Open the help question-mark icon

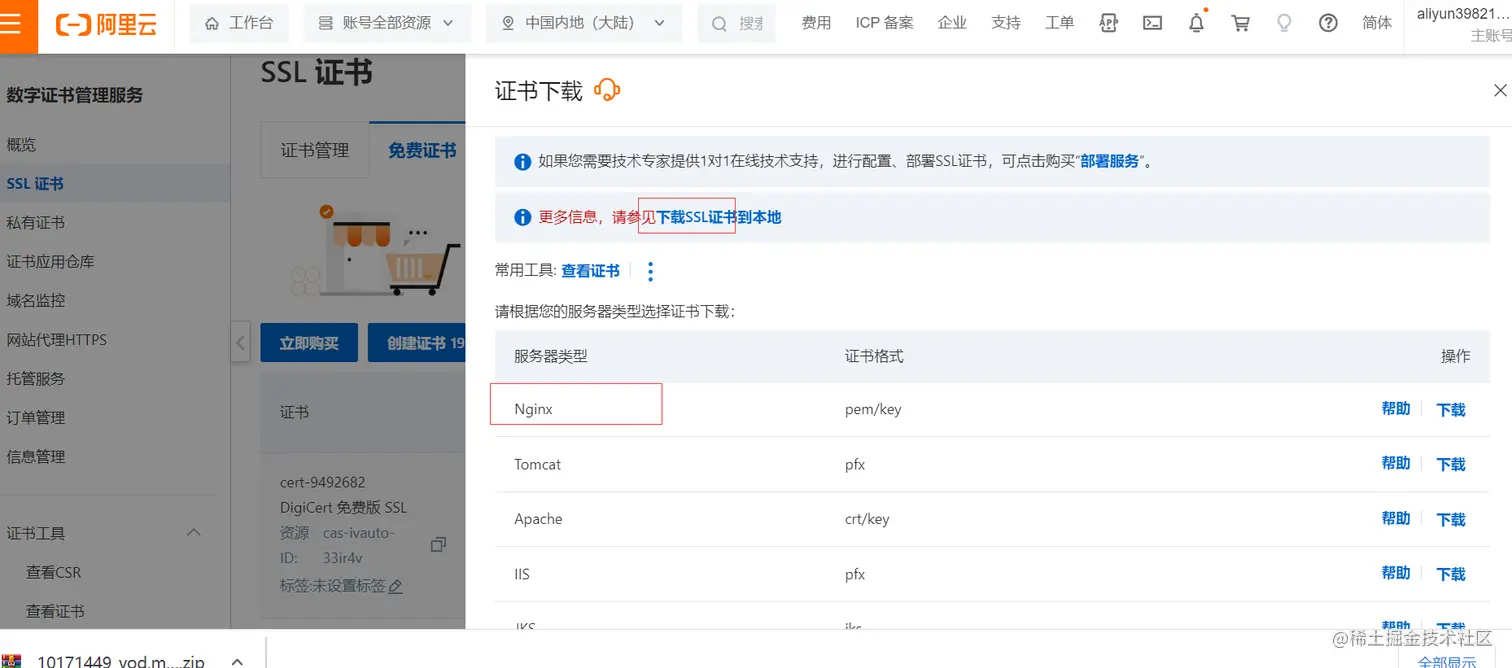click(1328, 23)
